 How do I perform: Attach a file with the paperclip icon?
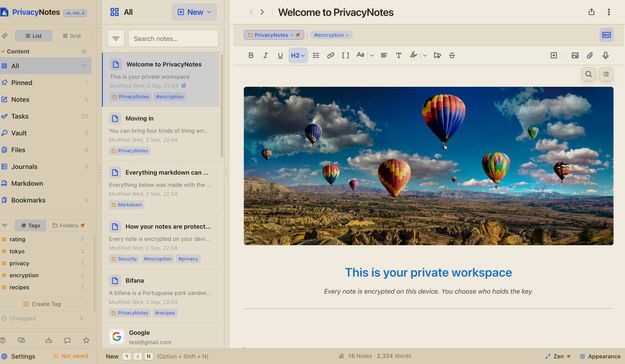click(590, 55)
